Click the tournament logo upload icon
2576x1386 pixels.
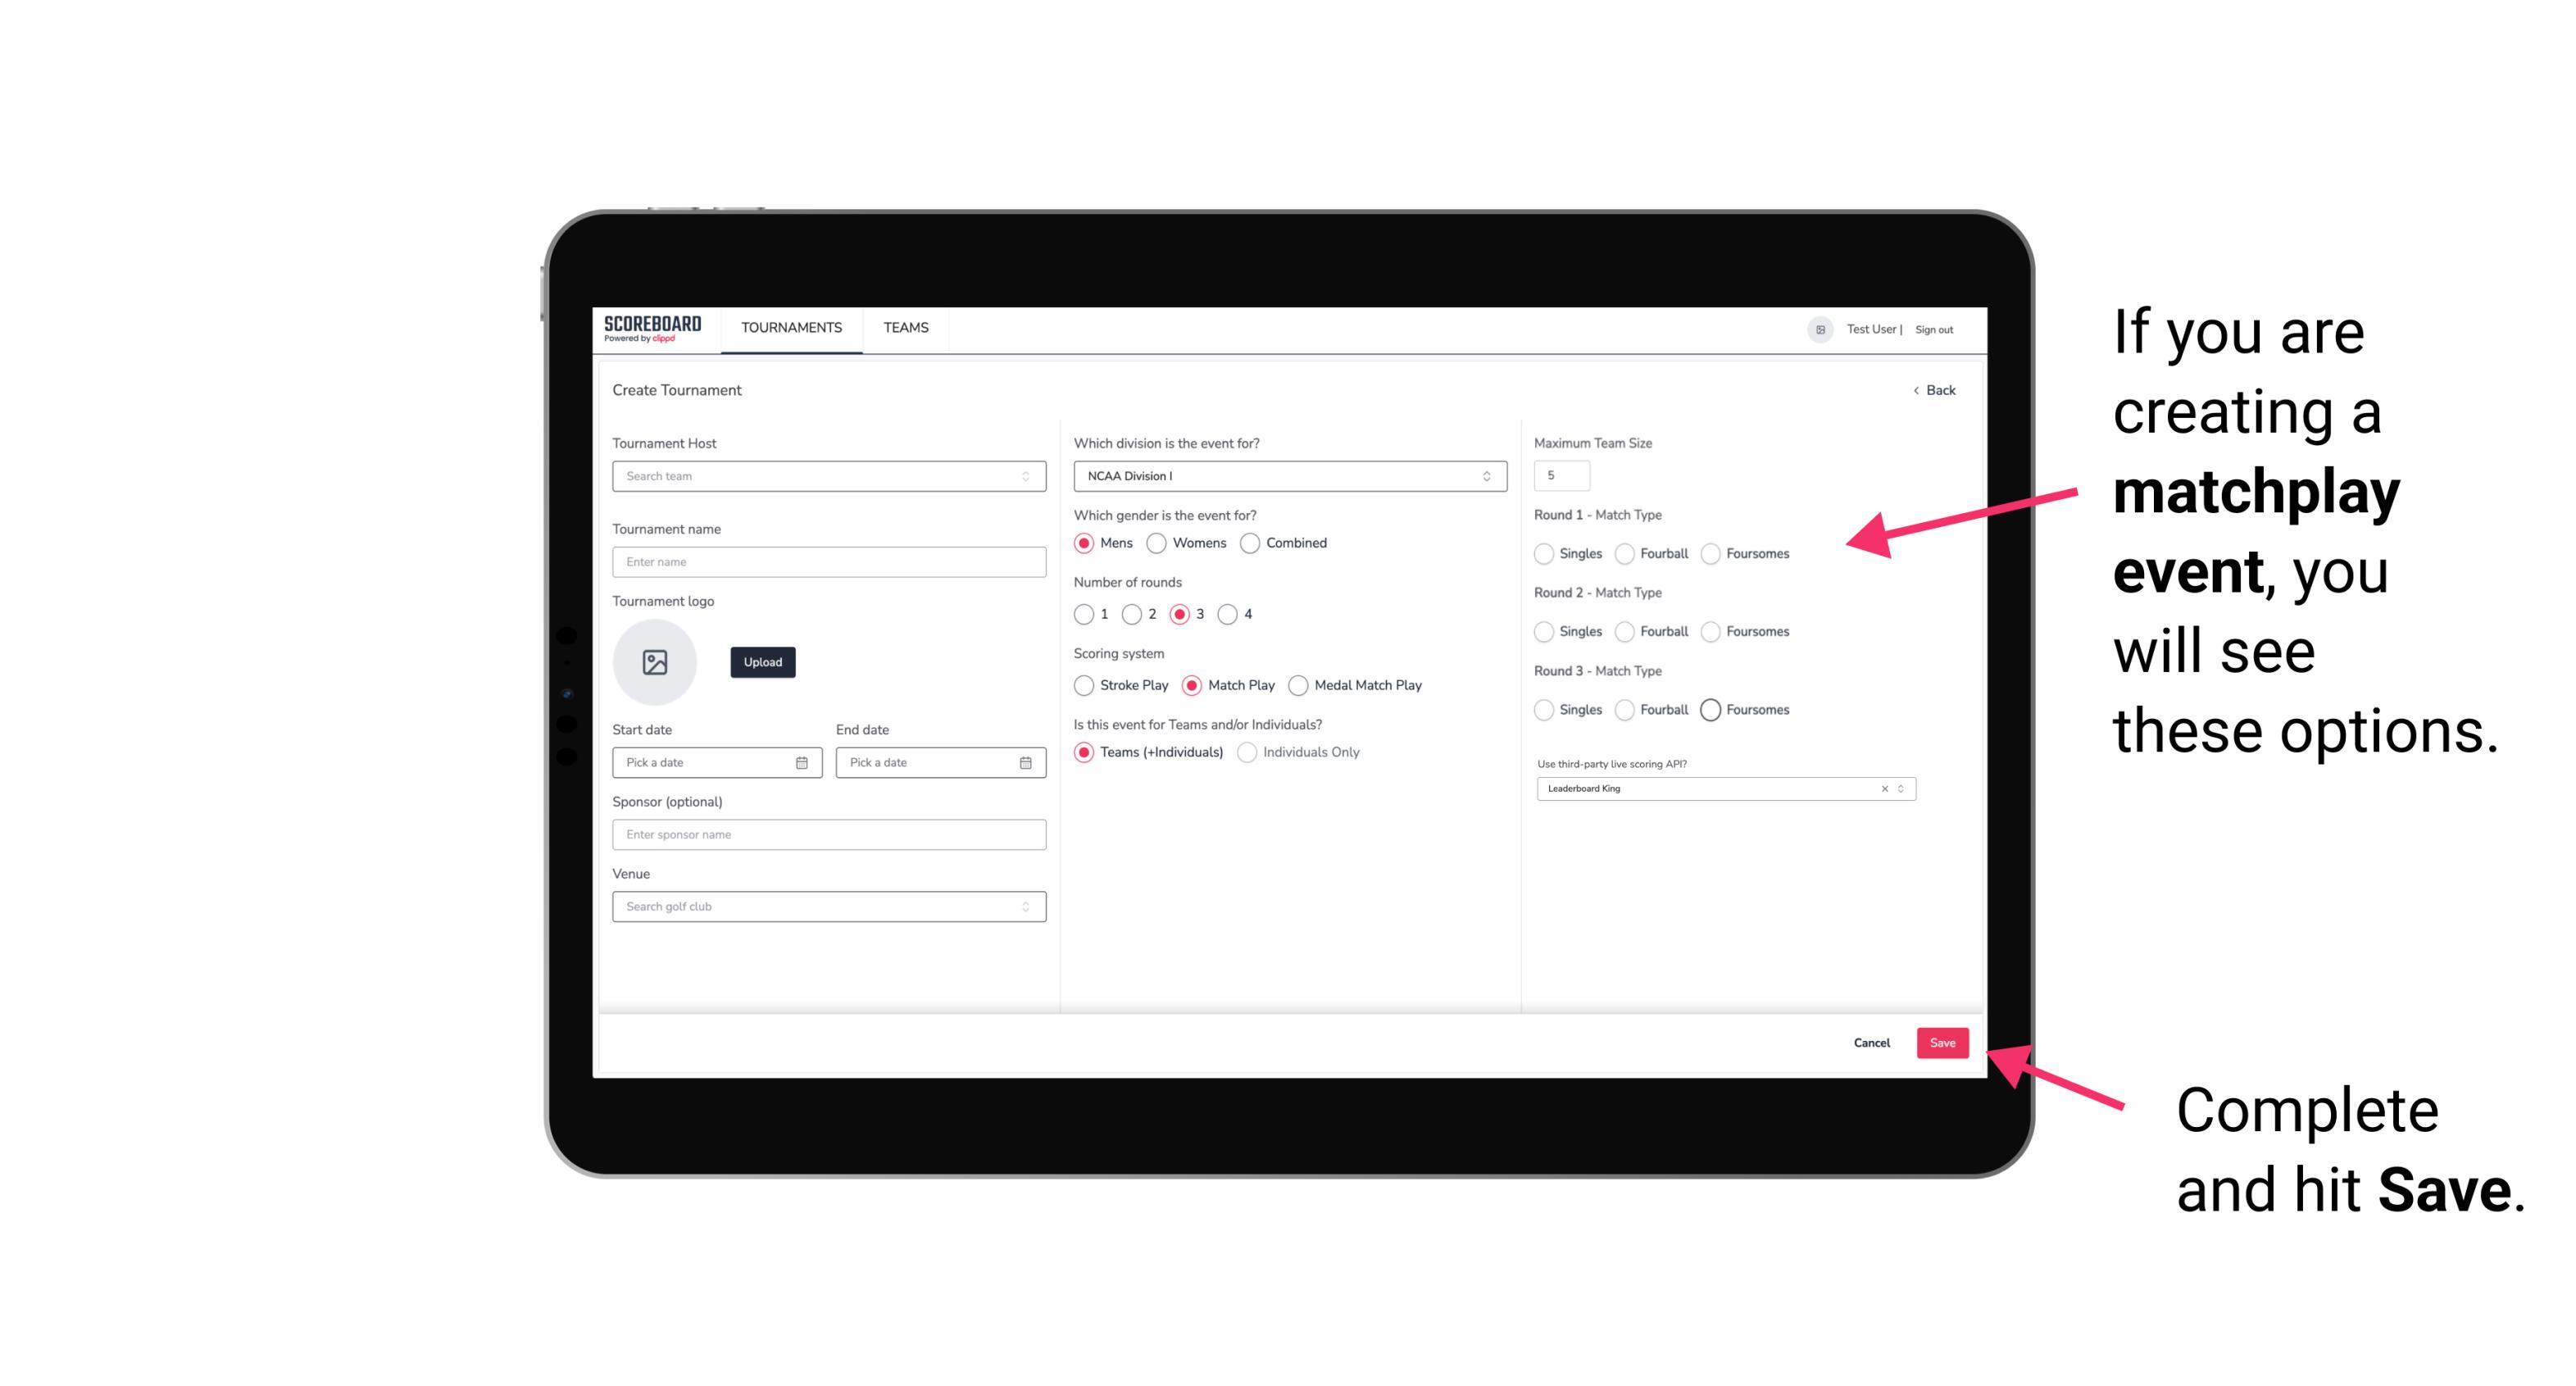click(655, 662)
